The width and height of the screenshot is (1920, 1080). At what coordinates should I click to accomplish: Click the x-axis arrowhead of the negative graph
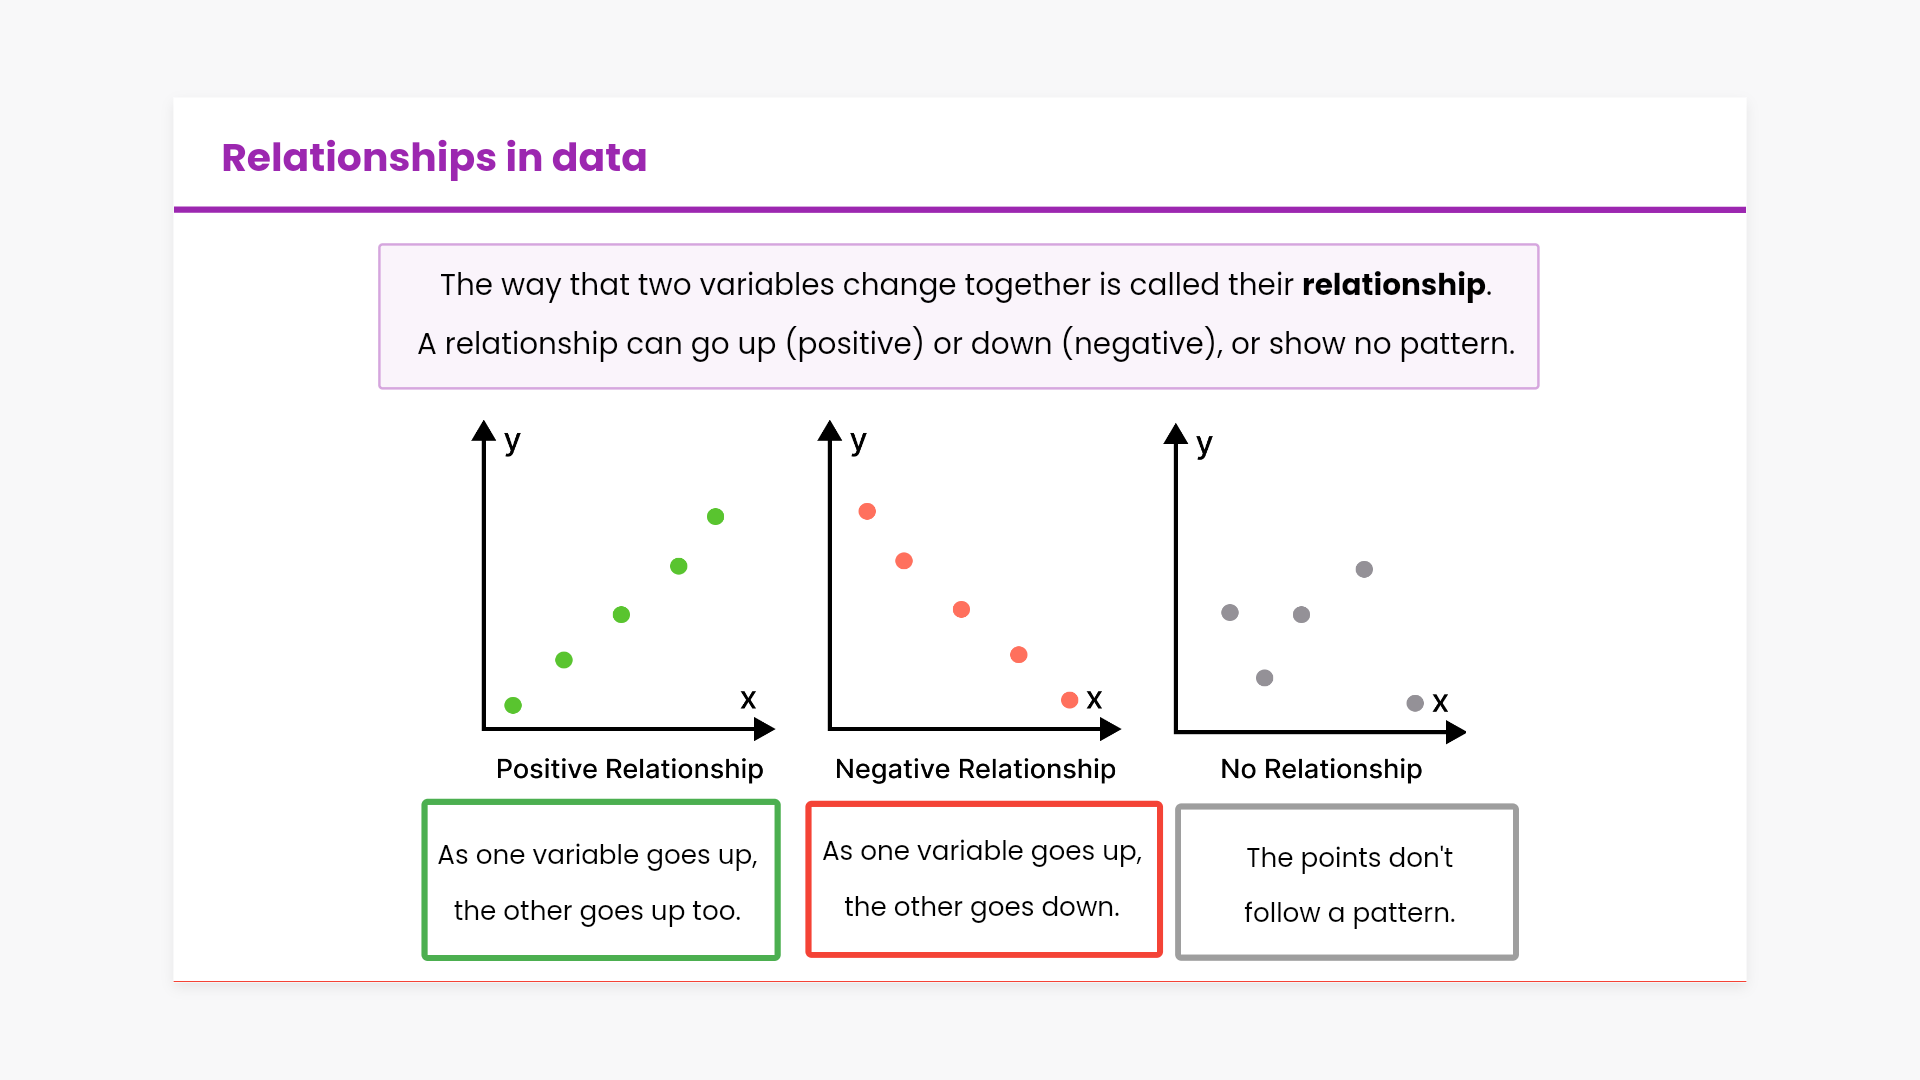(x=1110, y=730)
